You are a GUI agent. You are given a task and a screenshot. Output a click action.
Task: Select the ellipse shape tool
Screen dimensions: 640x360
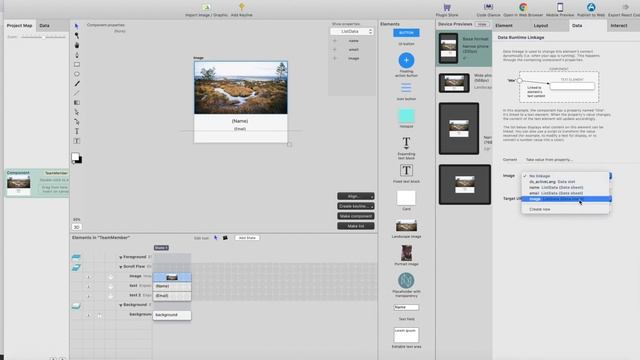[x=76, y=74]
